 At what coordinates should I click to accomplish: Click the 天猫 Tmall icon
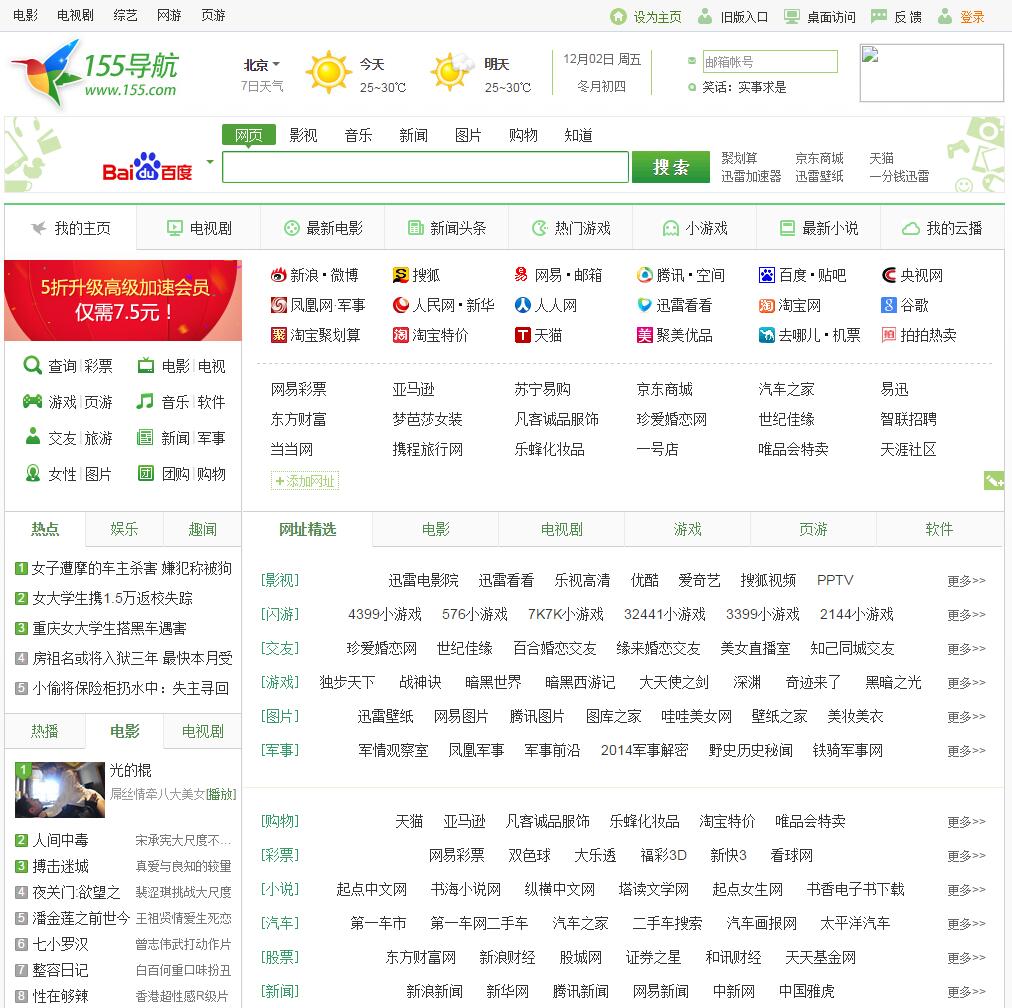tap(522, 335)
